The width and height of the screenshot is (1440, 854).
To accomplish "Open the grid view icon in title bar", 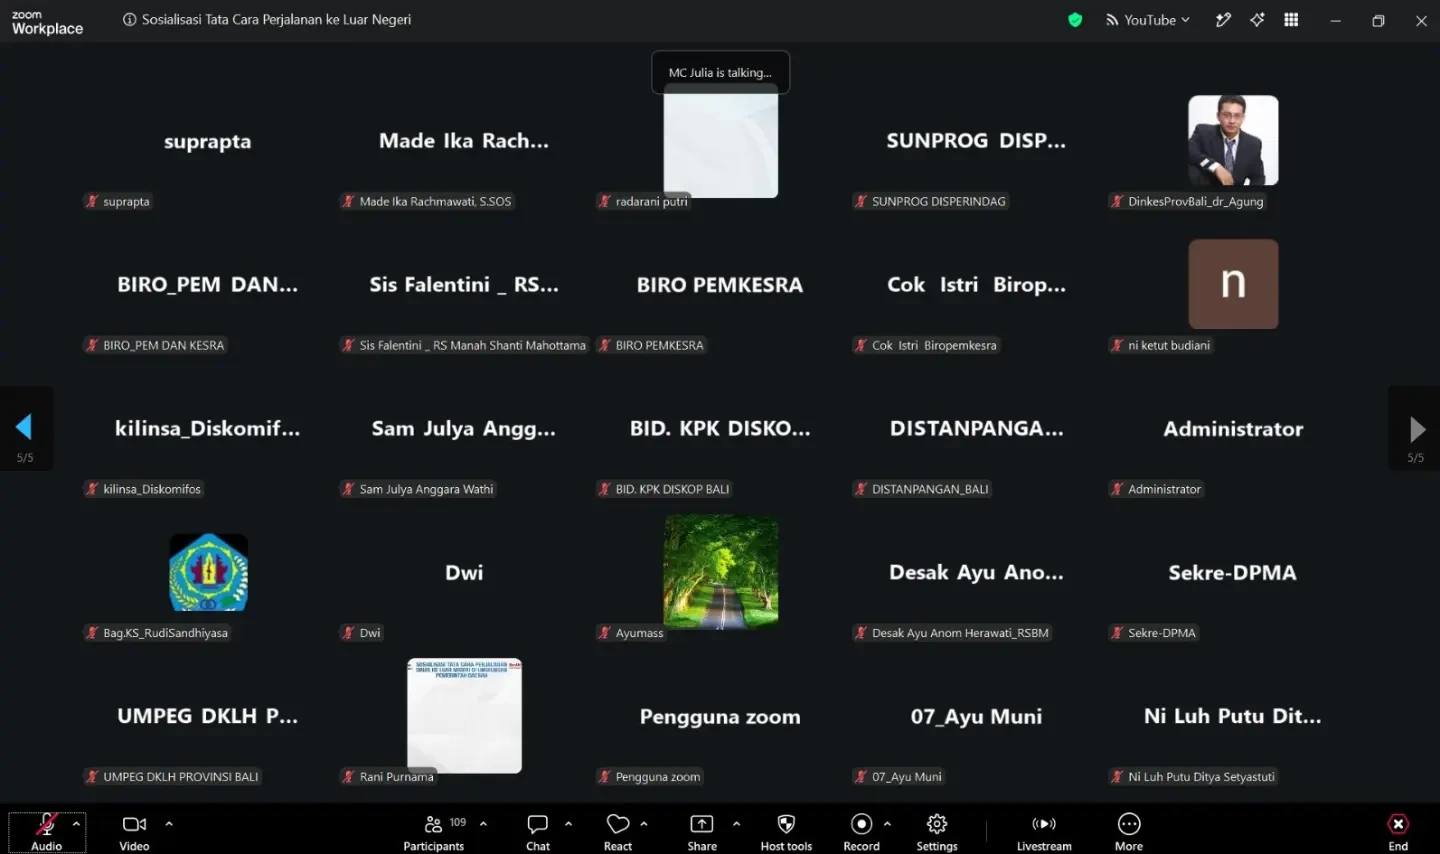I will tap(1291, 20).
